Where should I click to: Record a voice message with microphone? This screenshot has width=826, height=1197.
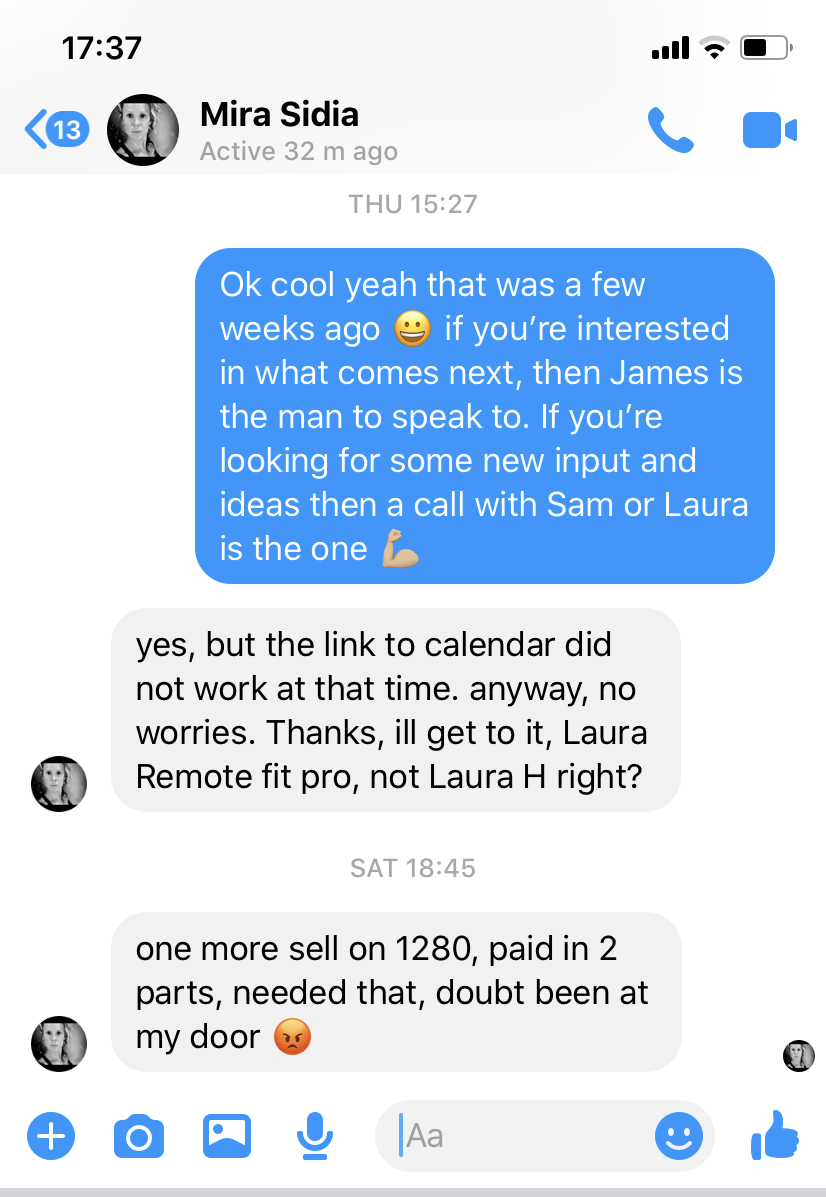(x=314, y=1135)
